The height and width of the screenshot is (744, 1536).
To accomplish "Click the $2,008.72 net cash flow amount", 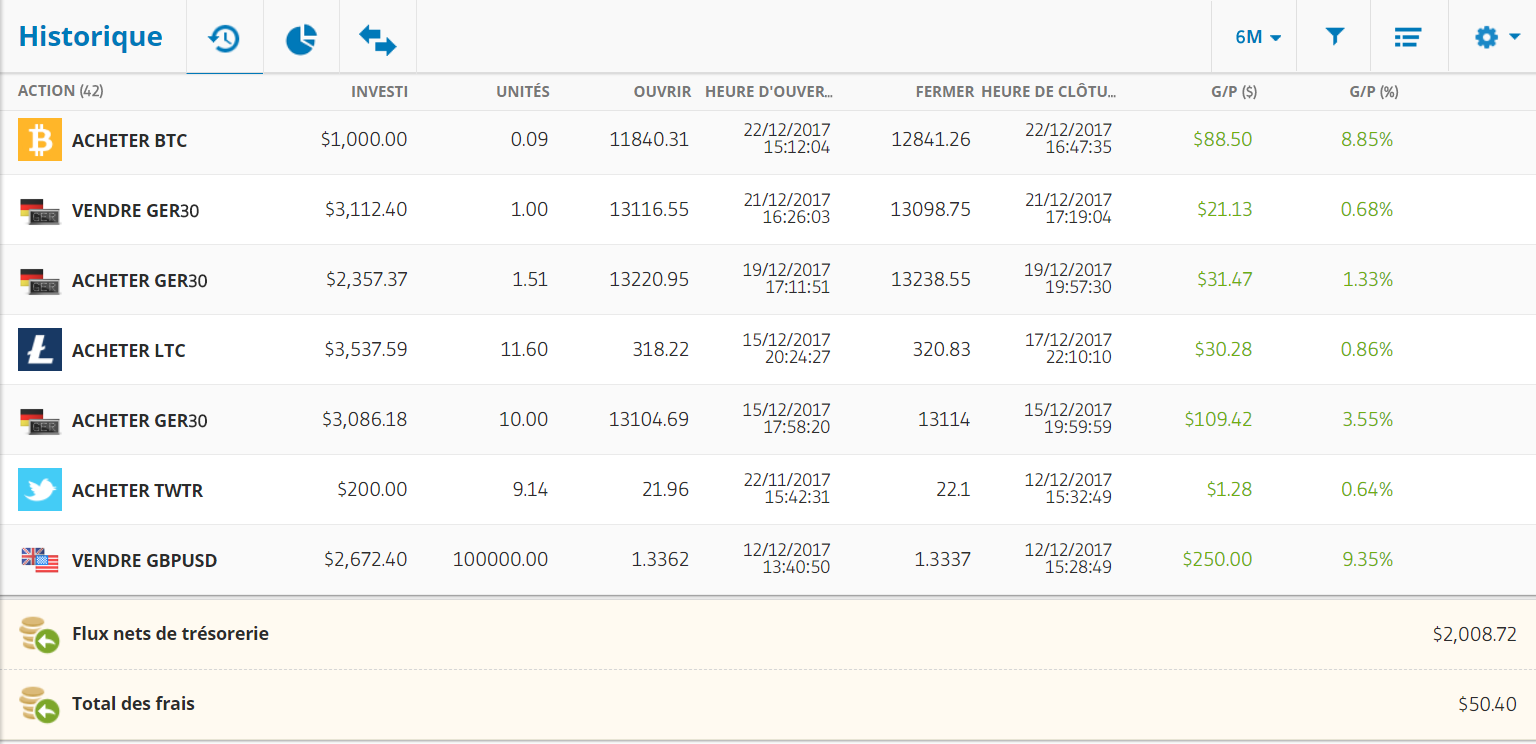I will click(x=1474, y=635).
